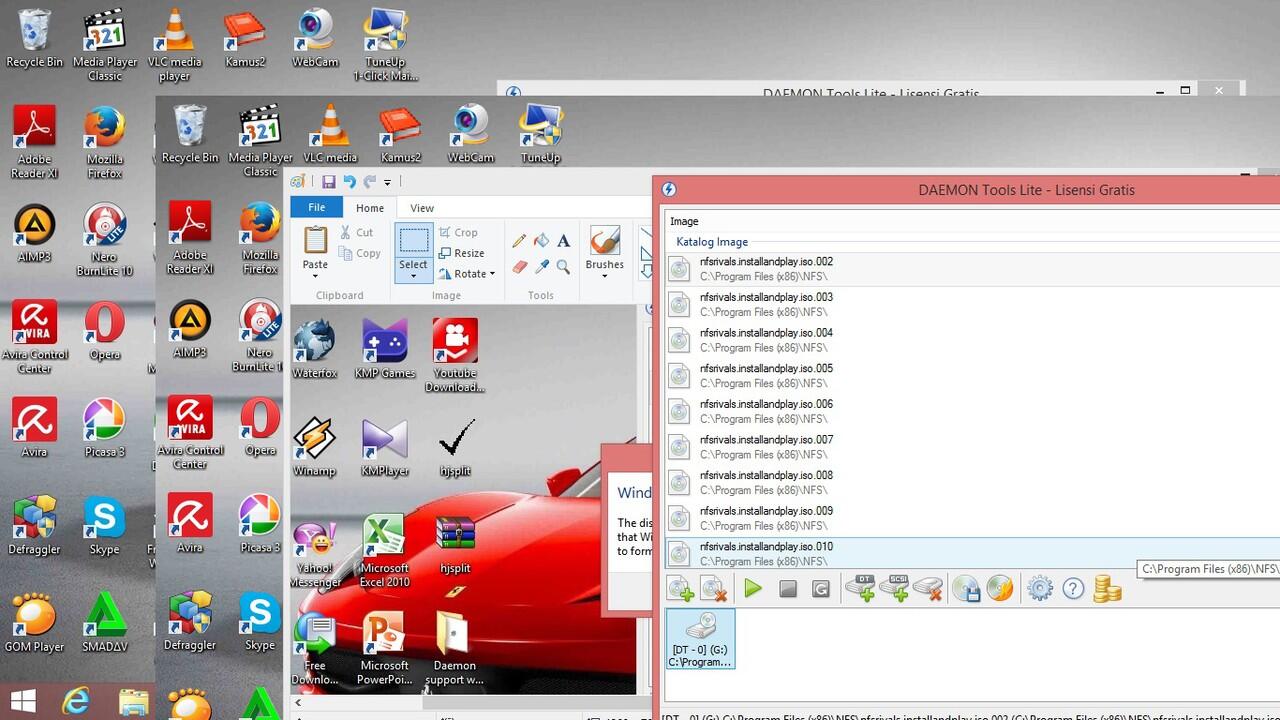This screenshot has height=720, width=1280.
Task: Undo last action in Paint
Action: (x=349, y=181)
